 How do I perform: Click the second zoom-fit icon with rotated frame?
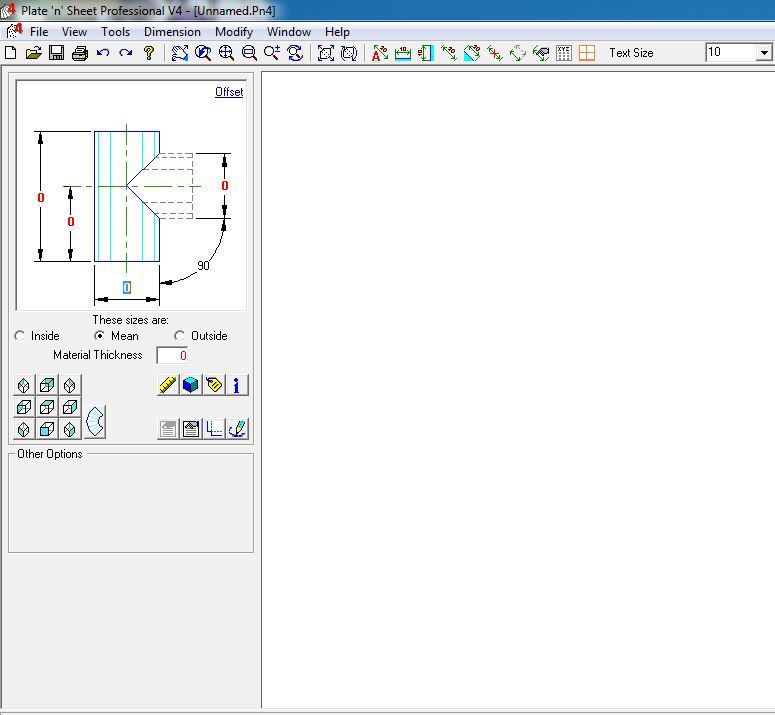coord(349,53)
